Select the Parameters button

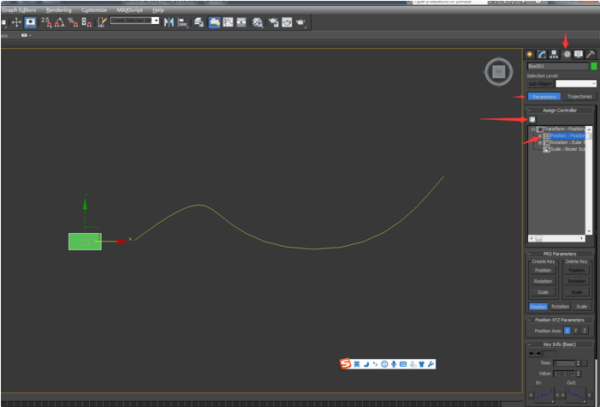[544, 96]
